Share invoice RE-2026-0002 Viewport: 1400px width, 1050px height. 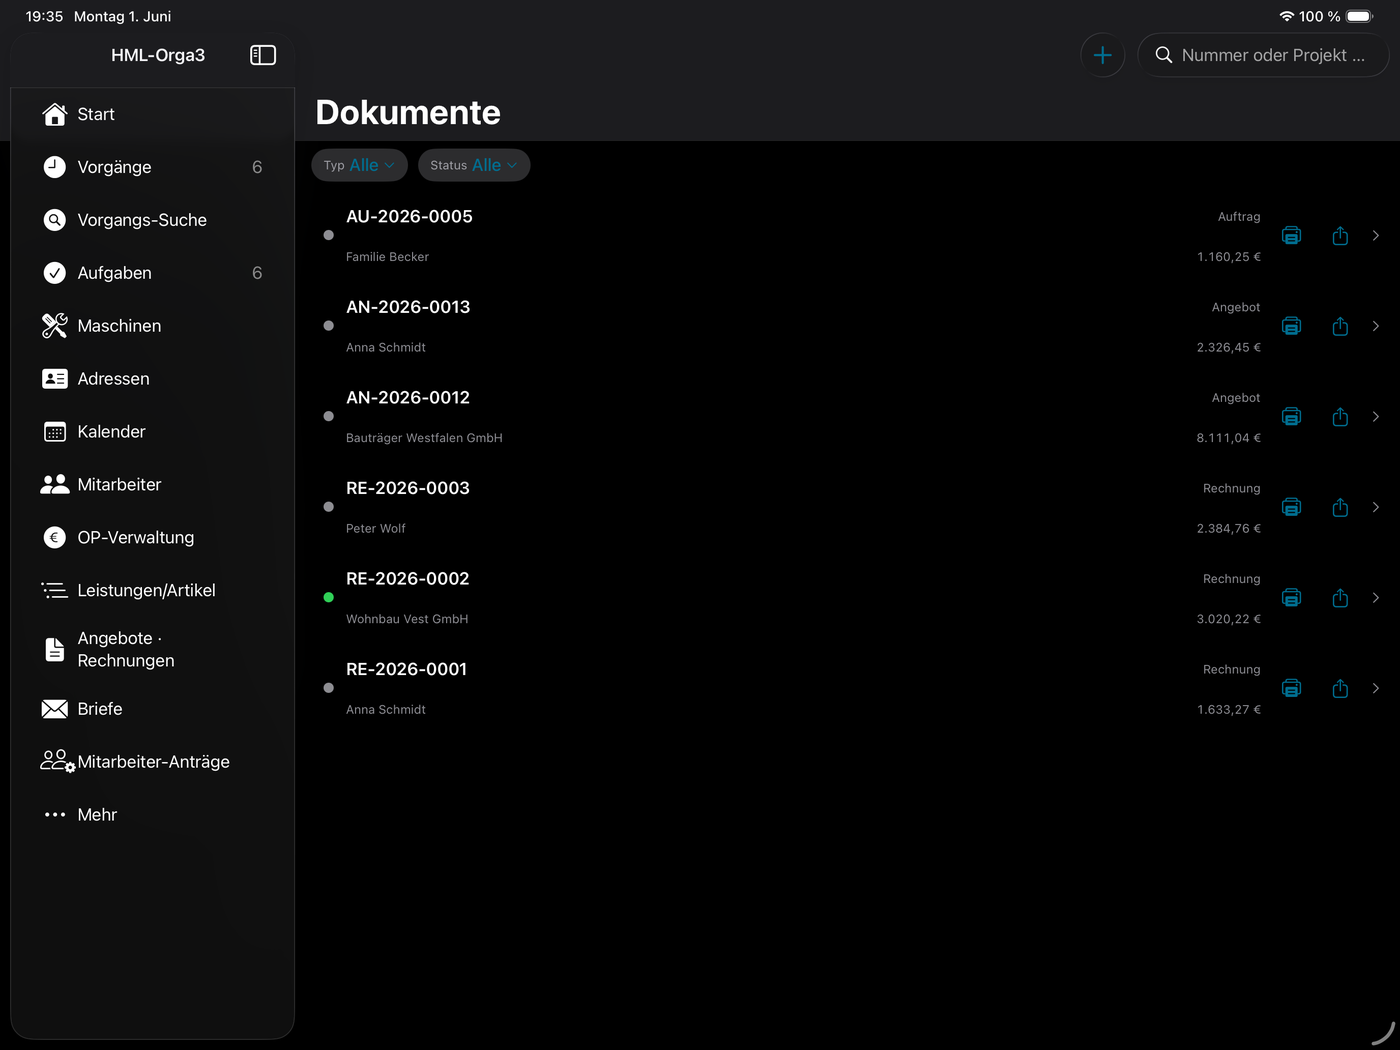1340,598
